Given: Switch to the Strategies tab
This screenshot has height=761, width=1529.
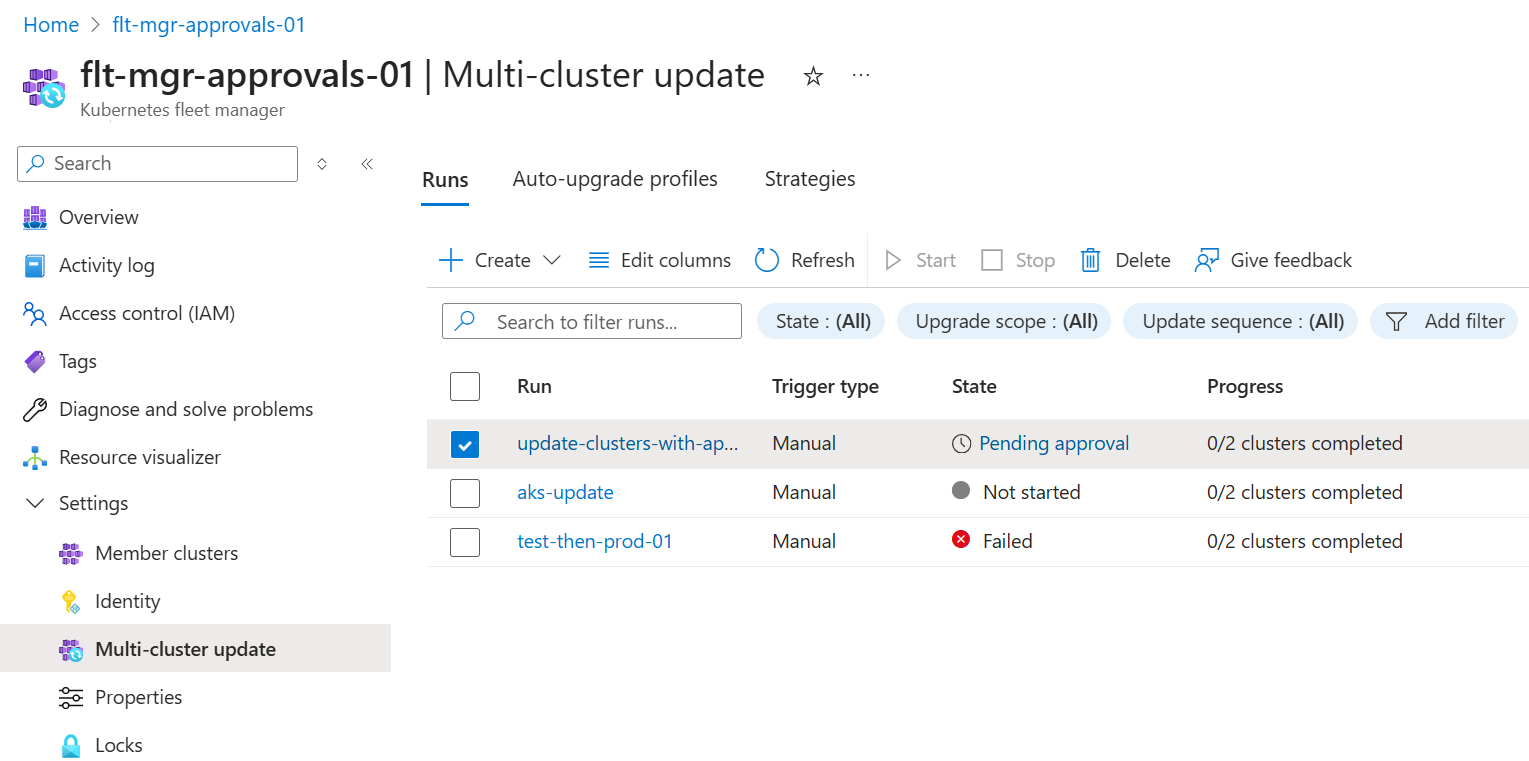Looking at the screenshot, I should (810, 180).
